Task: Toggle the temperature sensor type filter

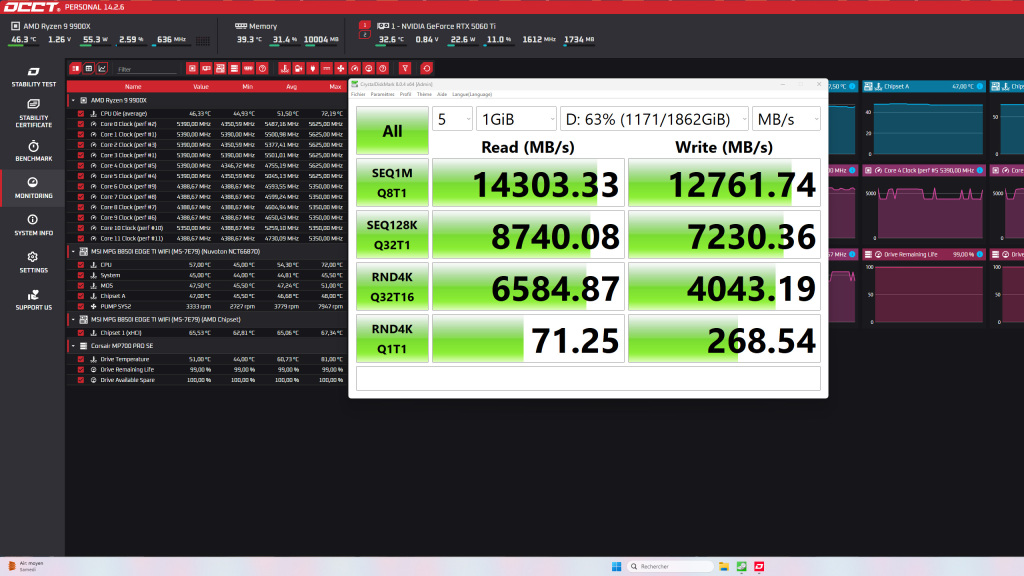Action: pyautogui.click(x=284, y=69)
